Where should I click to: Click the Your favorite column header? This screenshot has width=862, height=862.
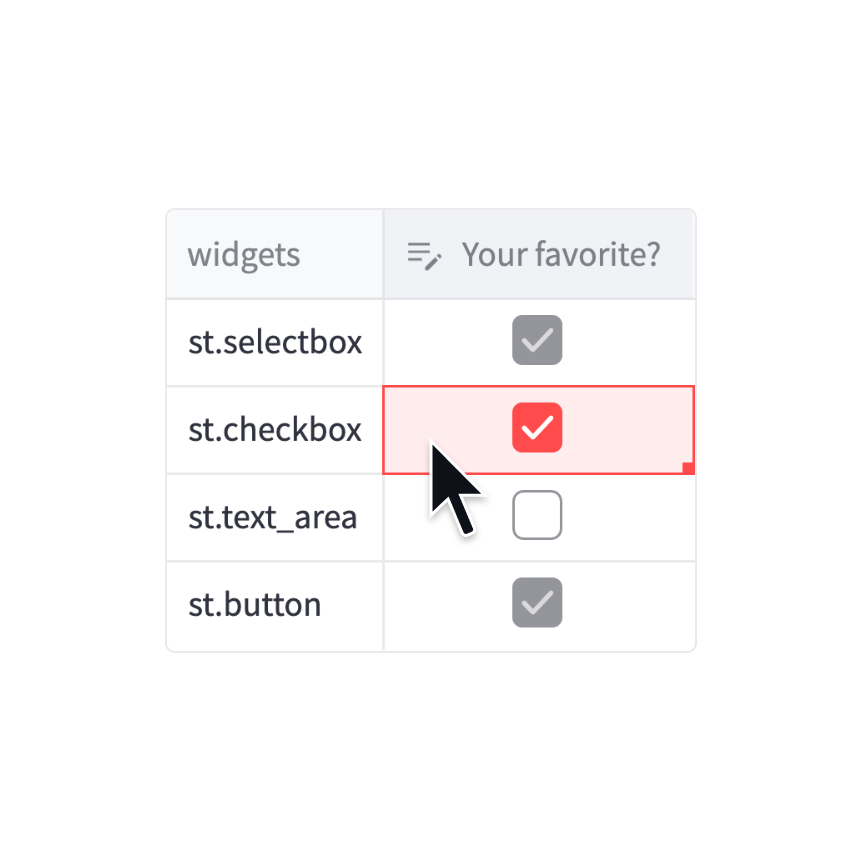pos(560,254)
